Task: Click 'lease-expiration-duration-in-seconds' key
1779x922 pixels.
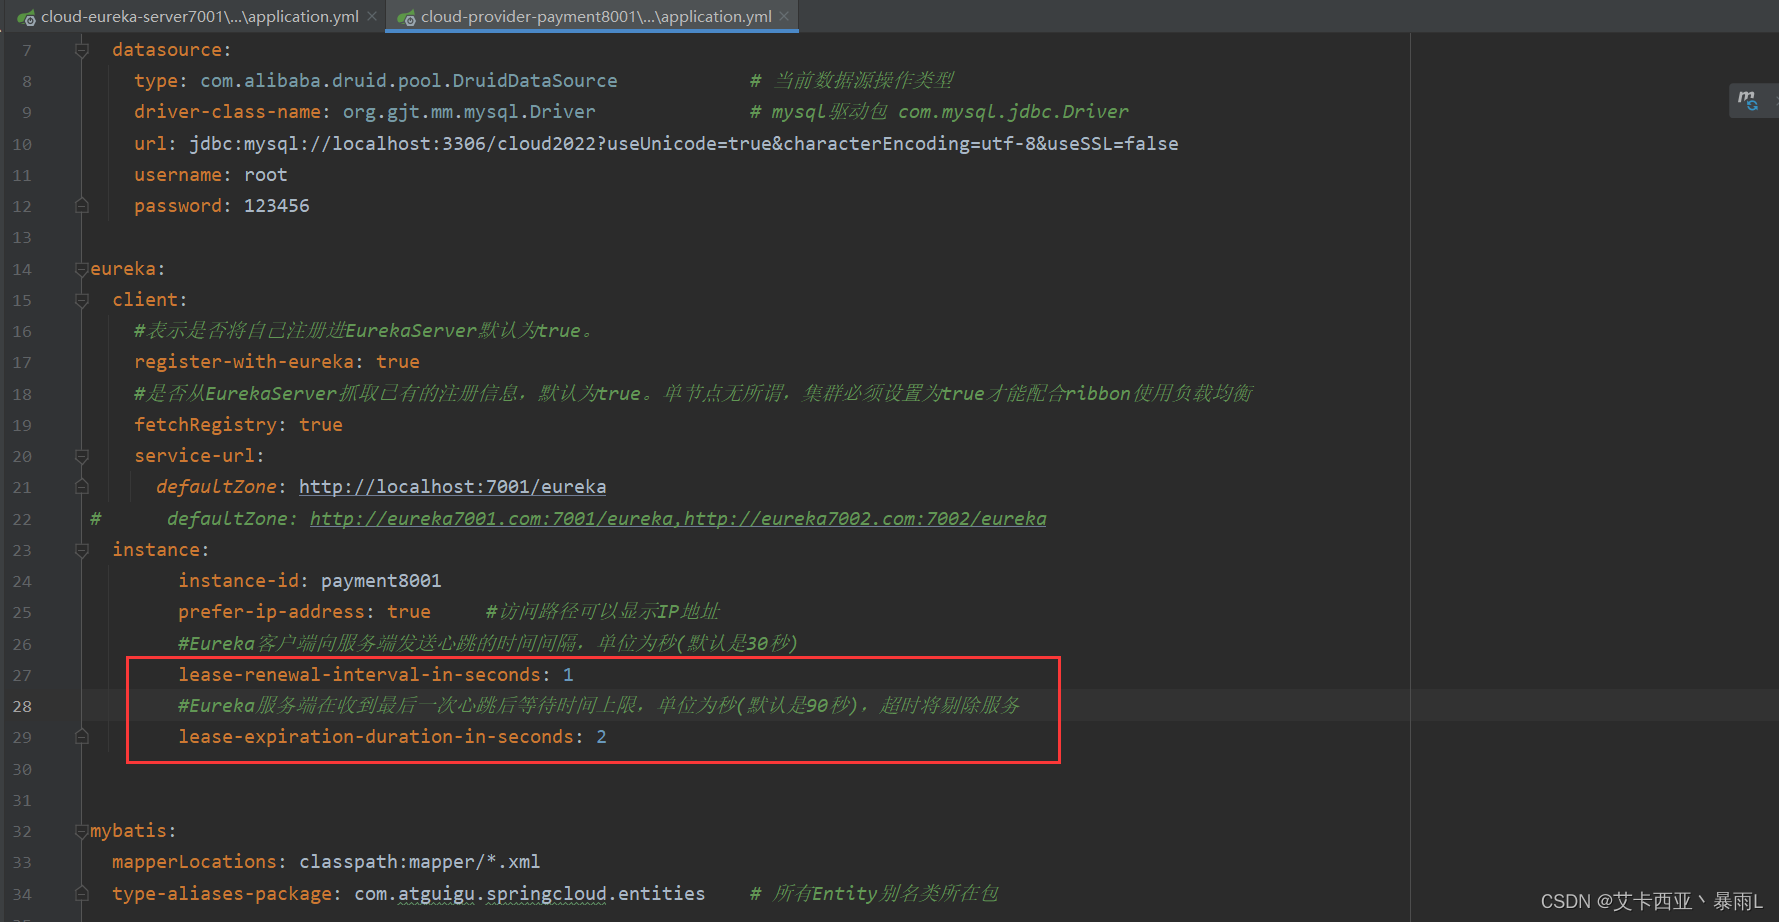Action: pyautogui.click(x=376, y=737)
